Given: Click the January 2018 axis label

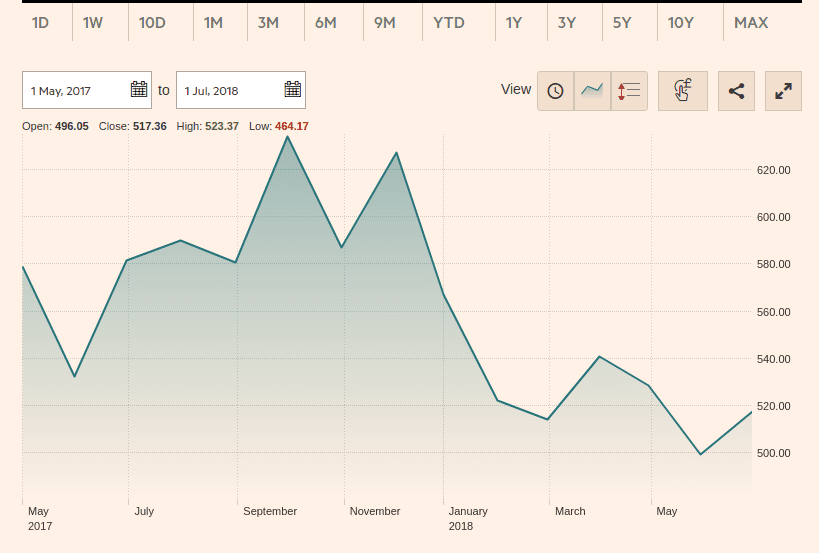Looking at the screenshot, I should (x=468, y=519).
